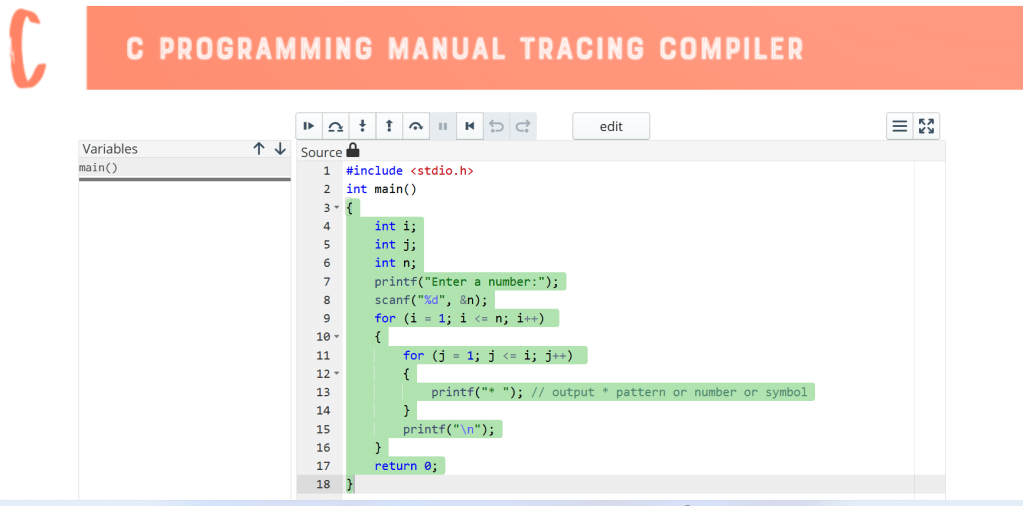Click the step over icon

(x=336, y=126)
